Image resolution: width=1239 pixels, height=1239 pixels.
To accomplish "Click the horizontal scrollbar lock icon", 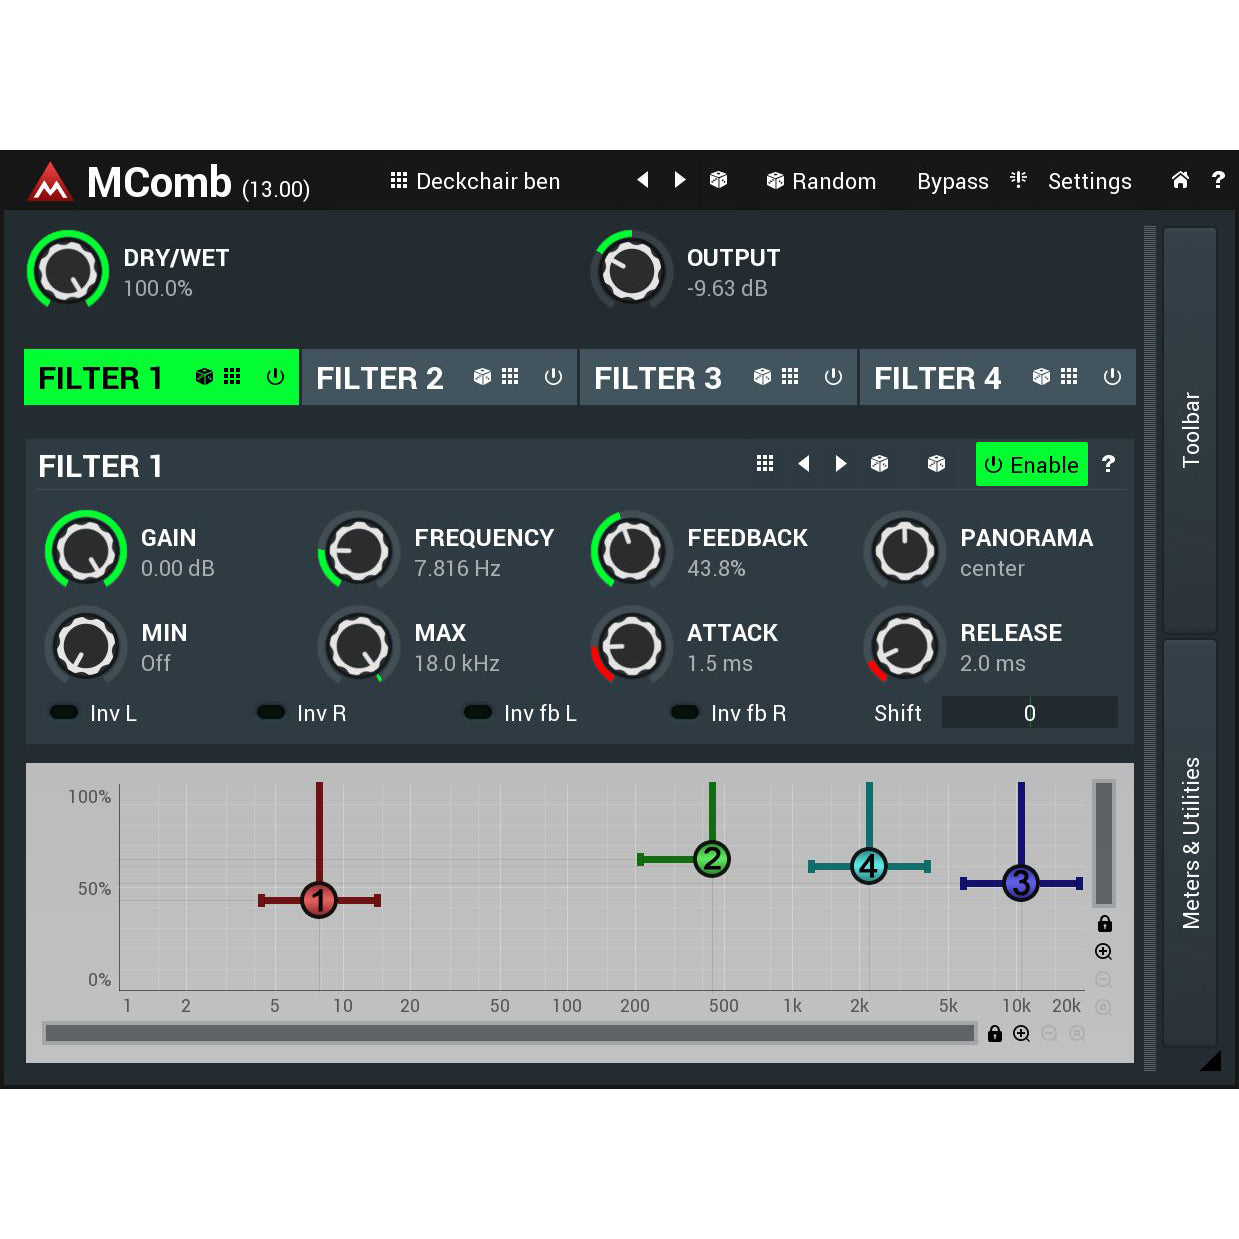I will point(994,1034).
